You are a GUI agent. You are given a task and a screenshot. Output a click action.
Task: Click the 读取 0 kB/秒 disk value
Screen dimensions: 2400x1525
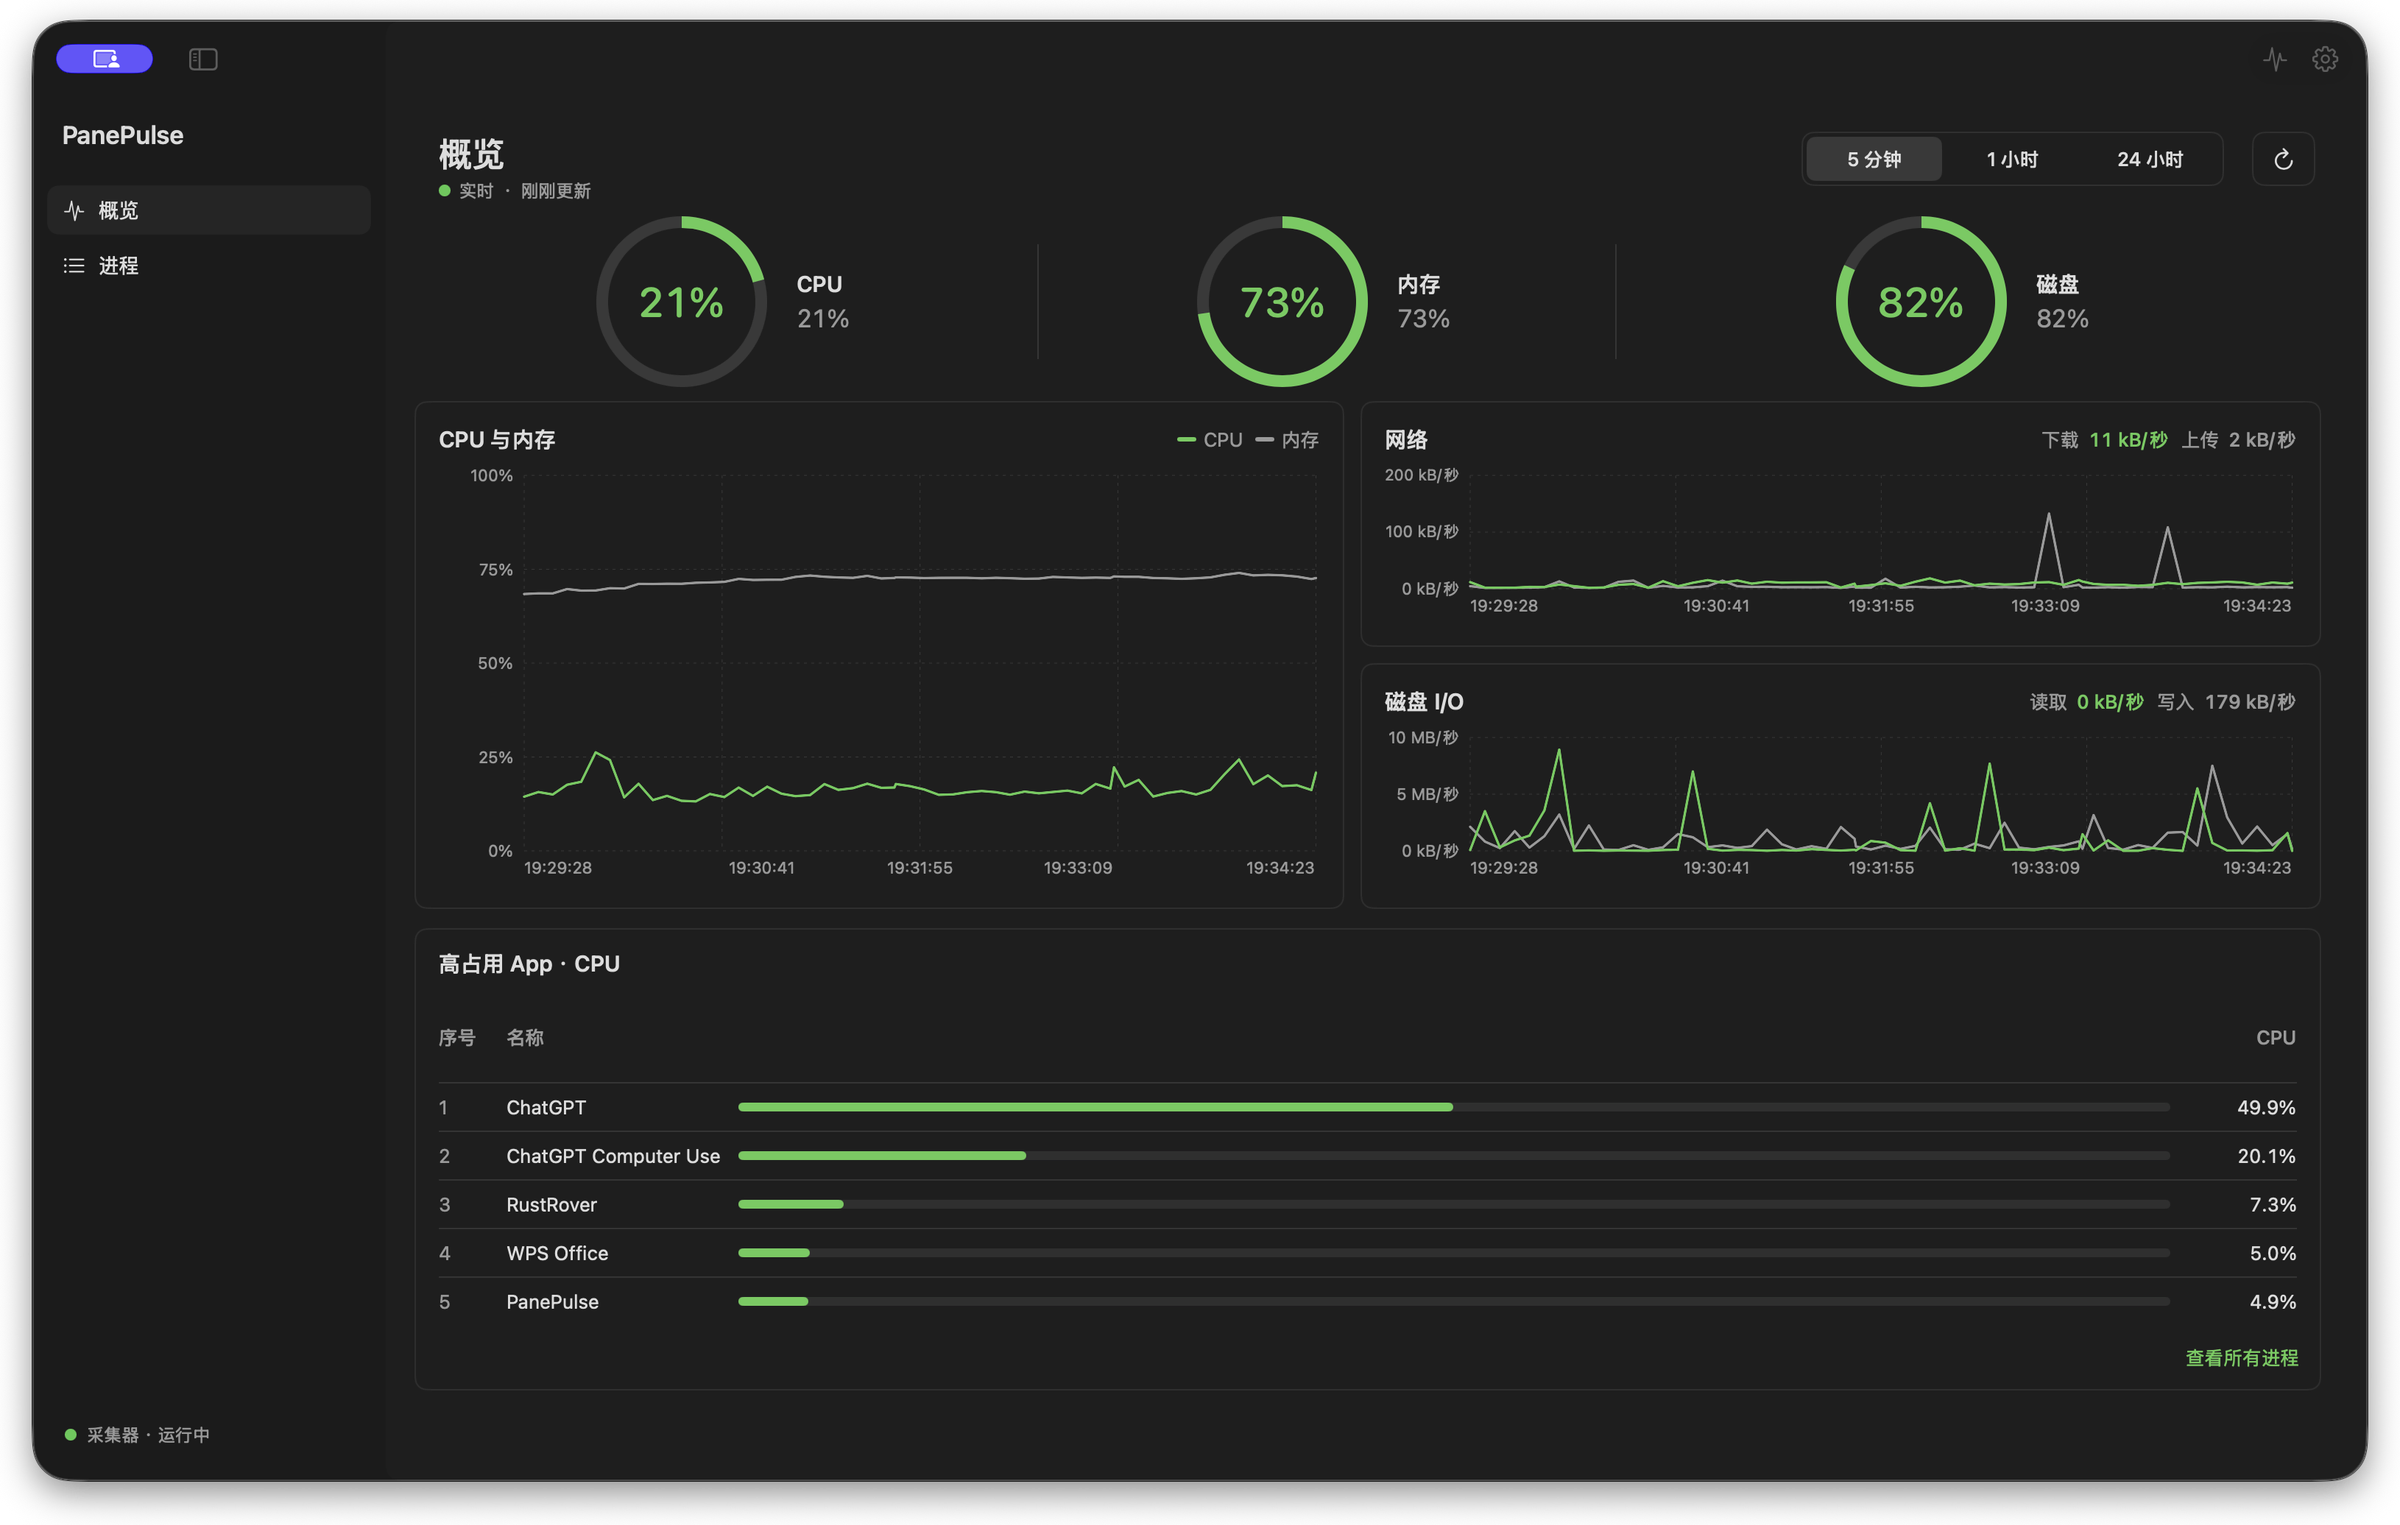(2086, 701)
